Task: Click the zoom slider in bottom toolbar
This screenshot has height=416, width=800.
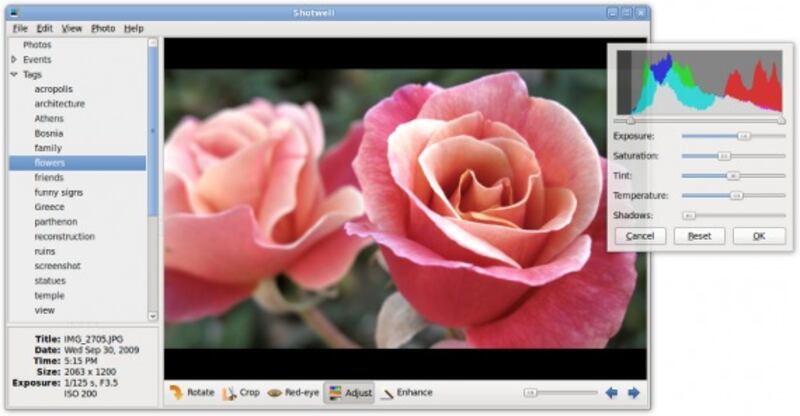Action: click(560, 393)
